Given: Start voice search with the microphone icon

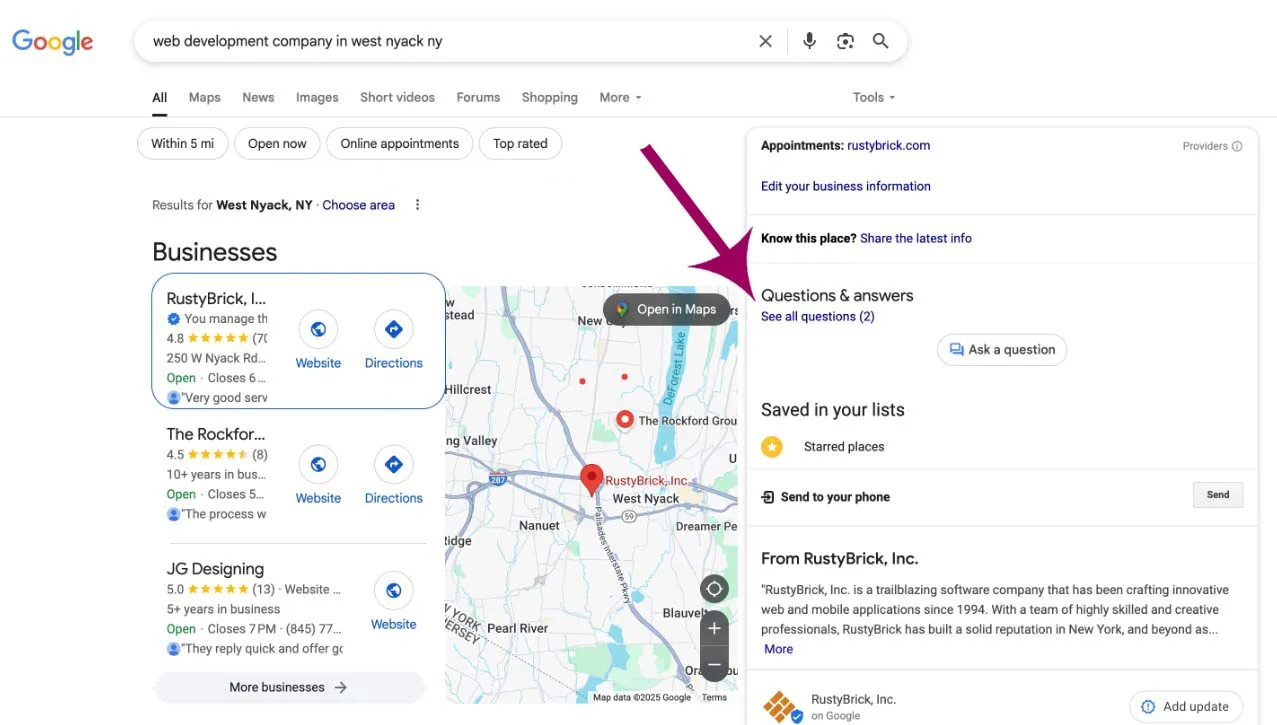Looking at the screenshot, I should coord(809,41).
